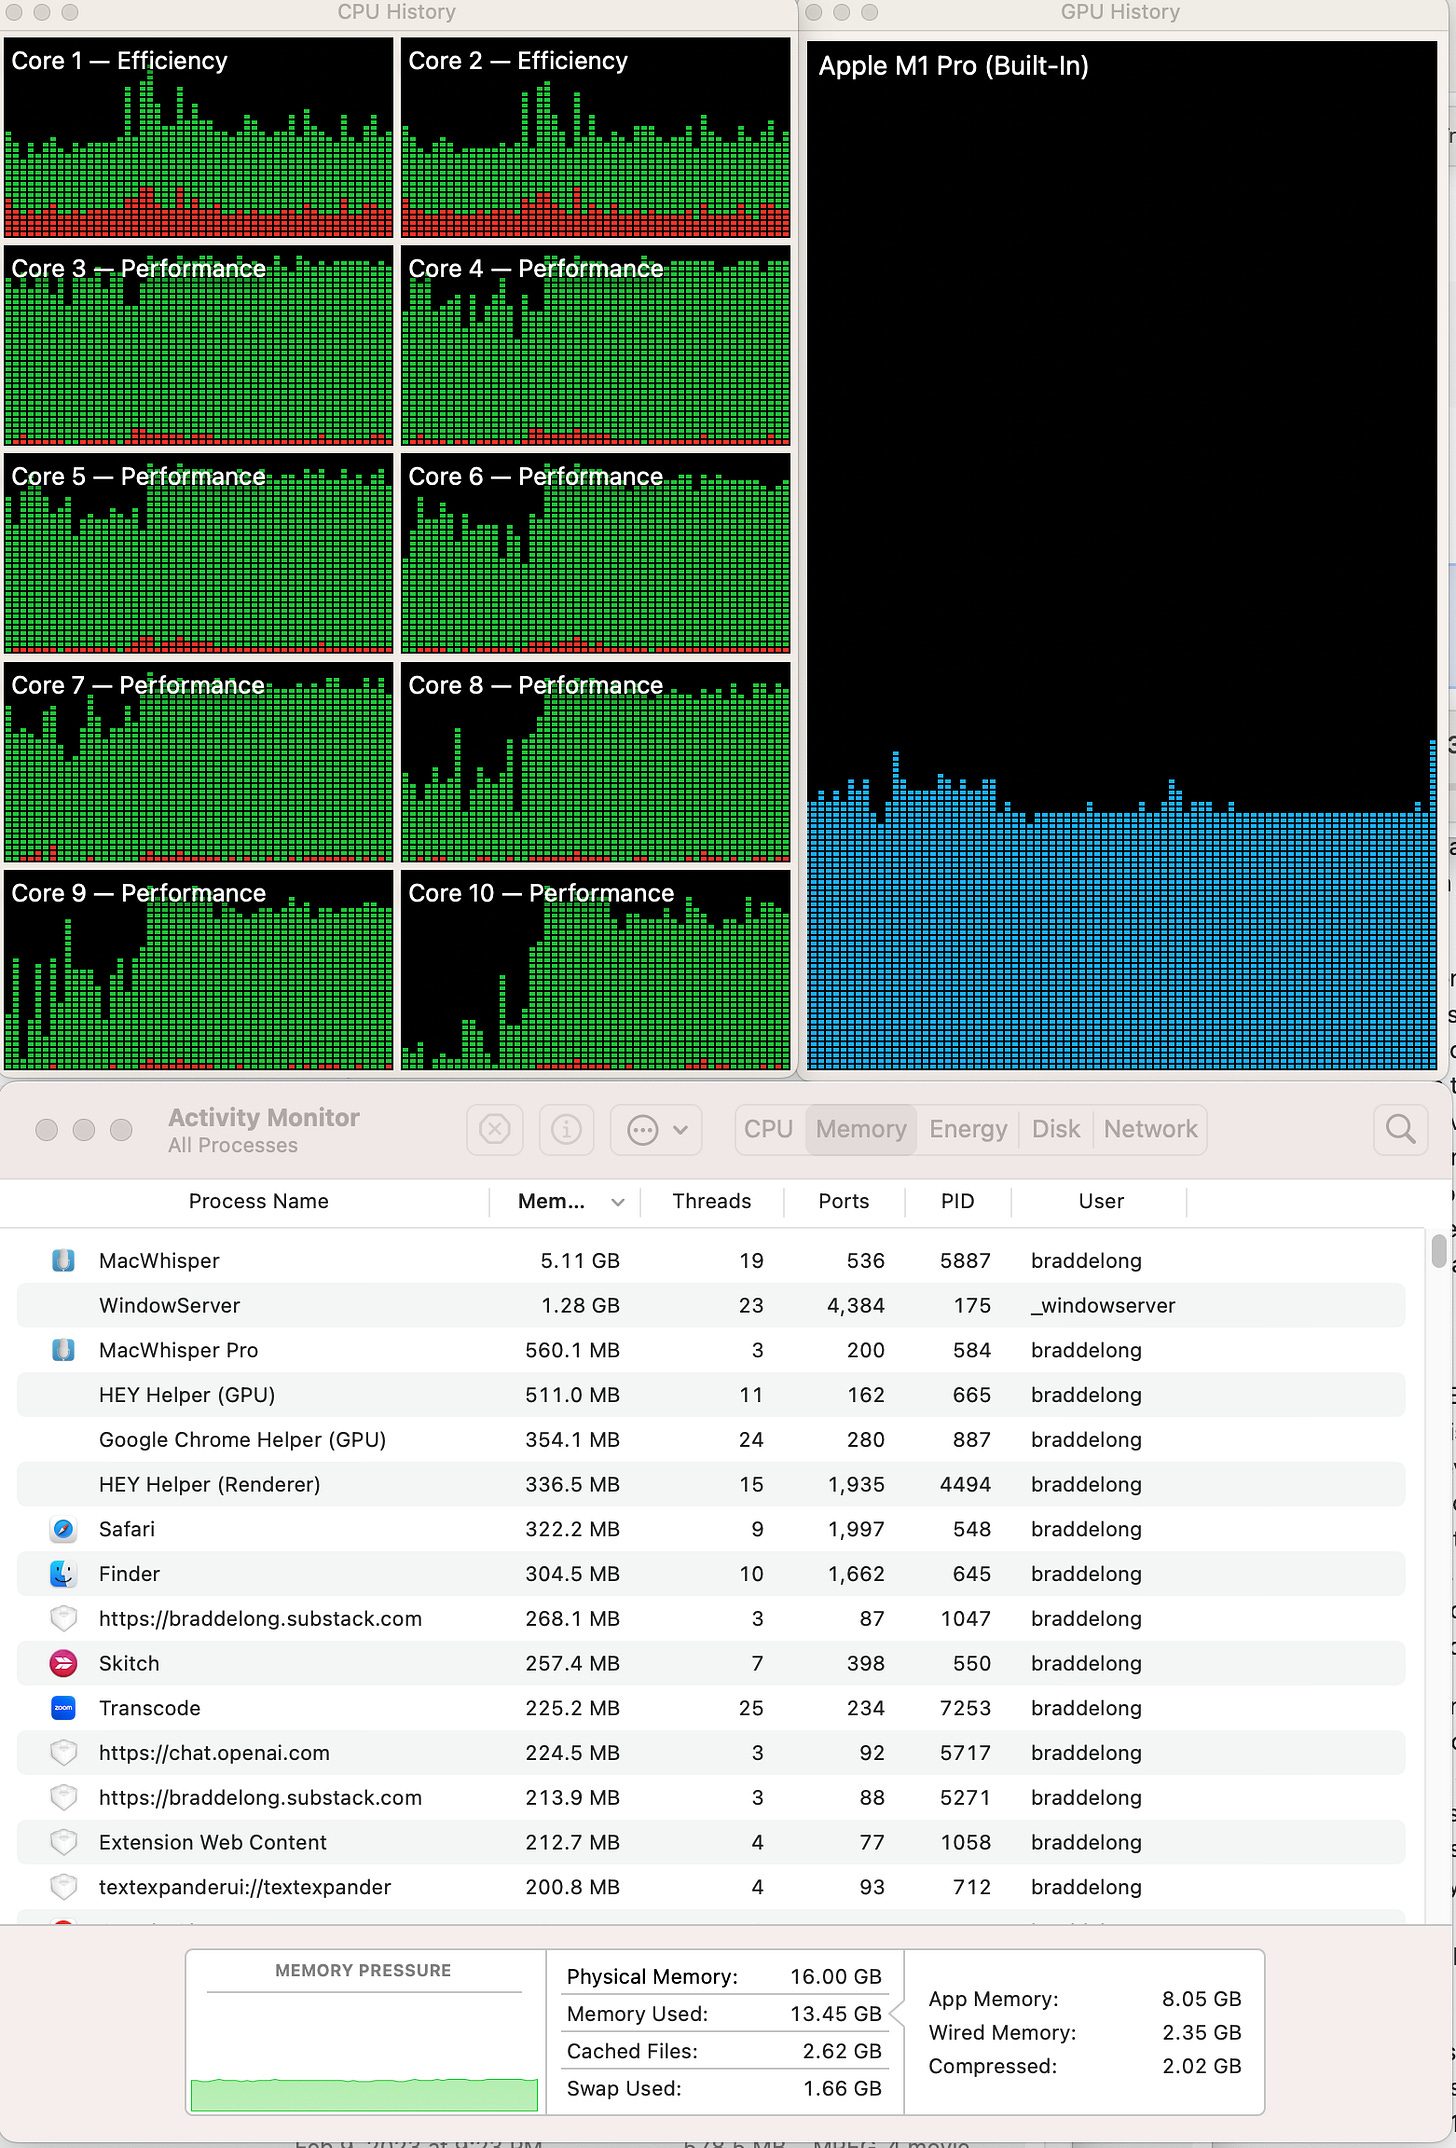Click the Core 2 Efficiency graph

tap(596, 137)
